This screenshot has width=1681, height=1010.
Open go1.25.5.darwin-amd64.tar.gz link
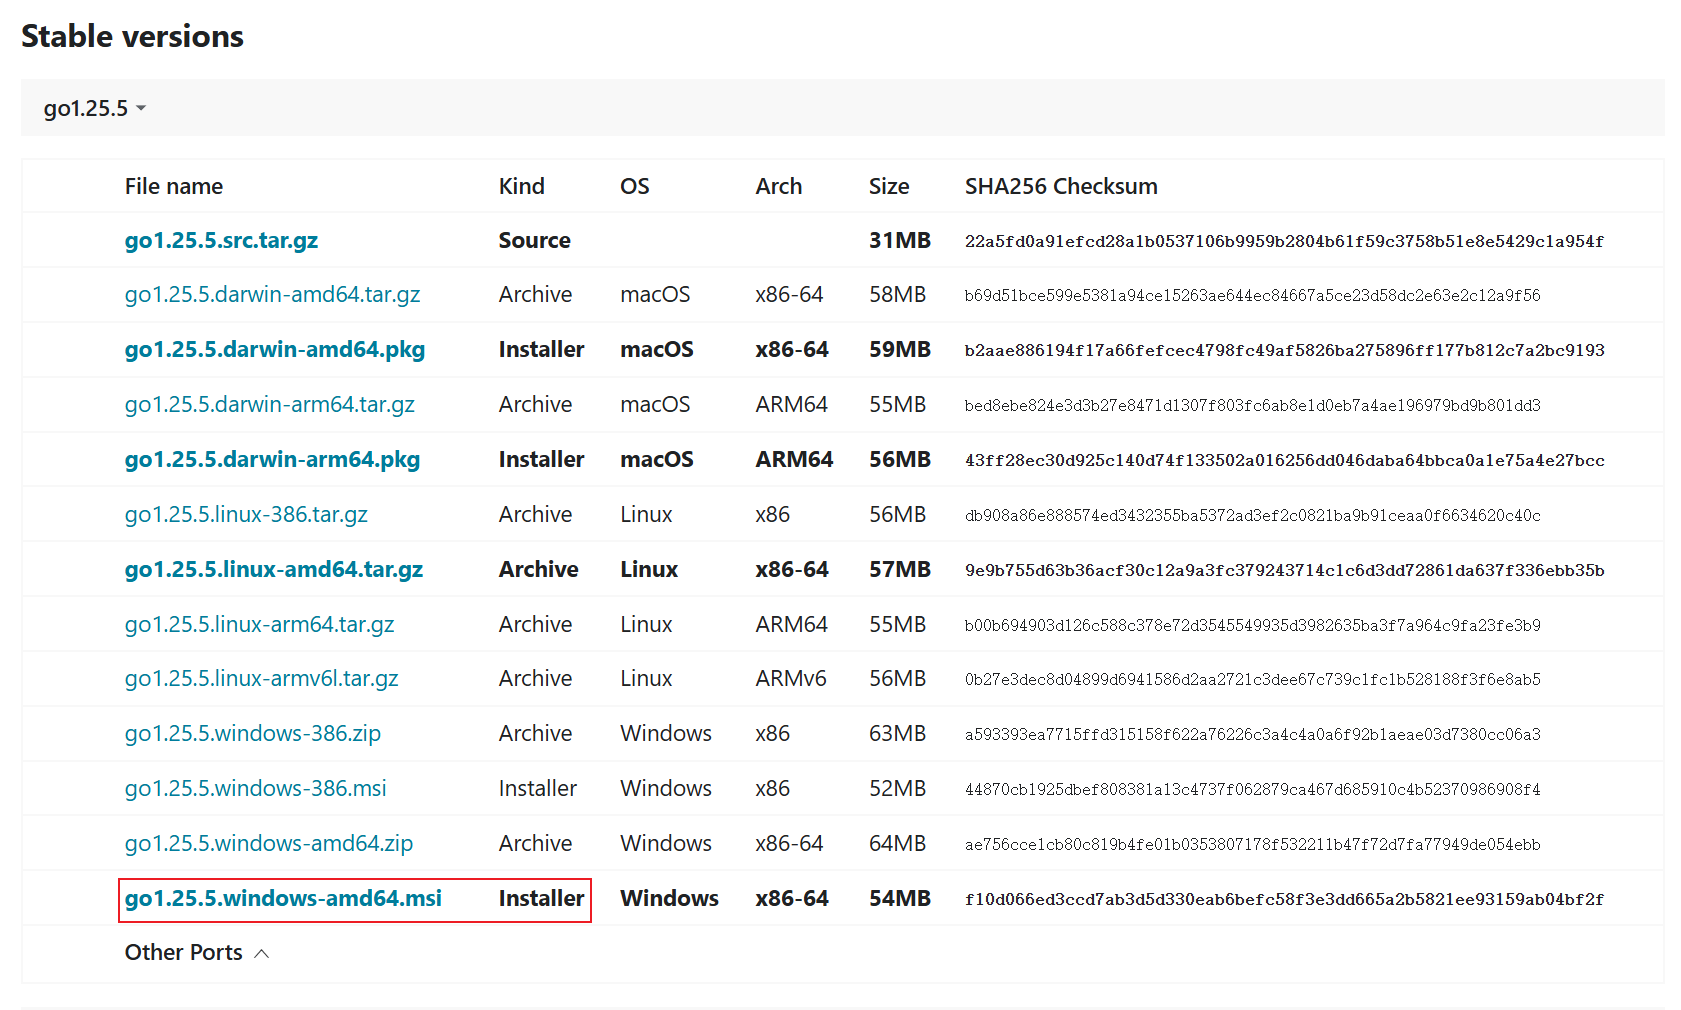pyautogui.click(x=272, y=295)
